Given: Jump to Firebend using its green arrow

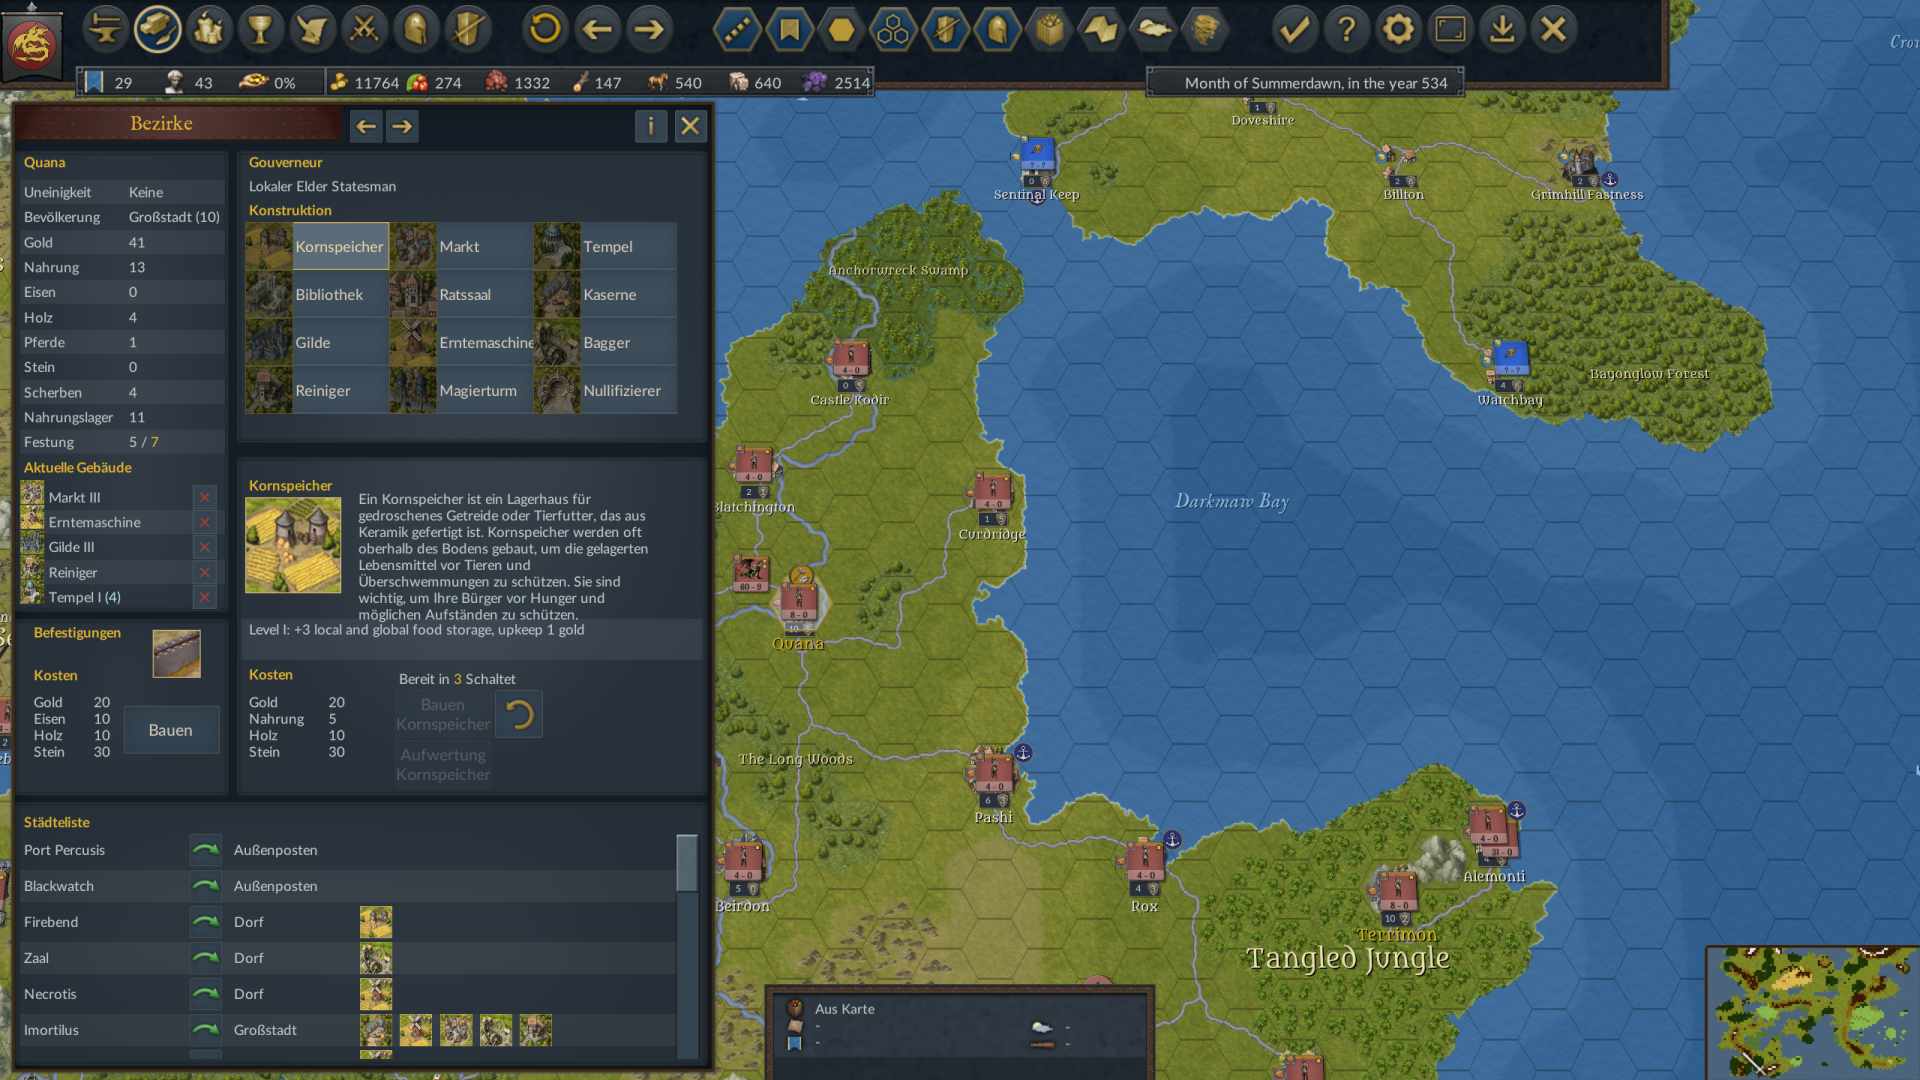Looking at the screenshot, I should (x=206, y=922).
